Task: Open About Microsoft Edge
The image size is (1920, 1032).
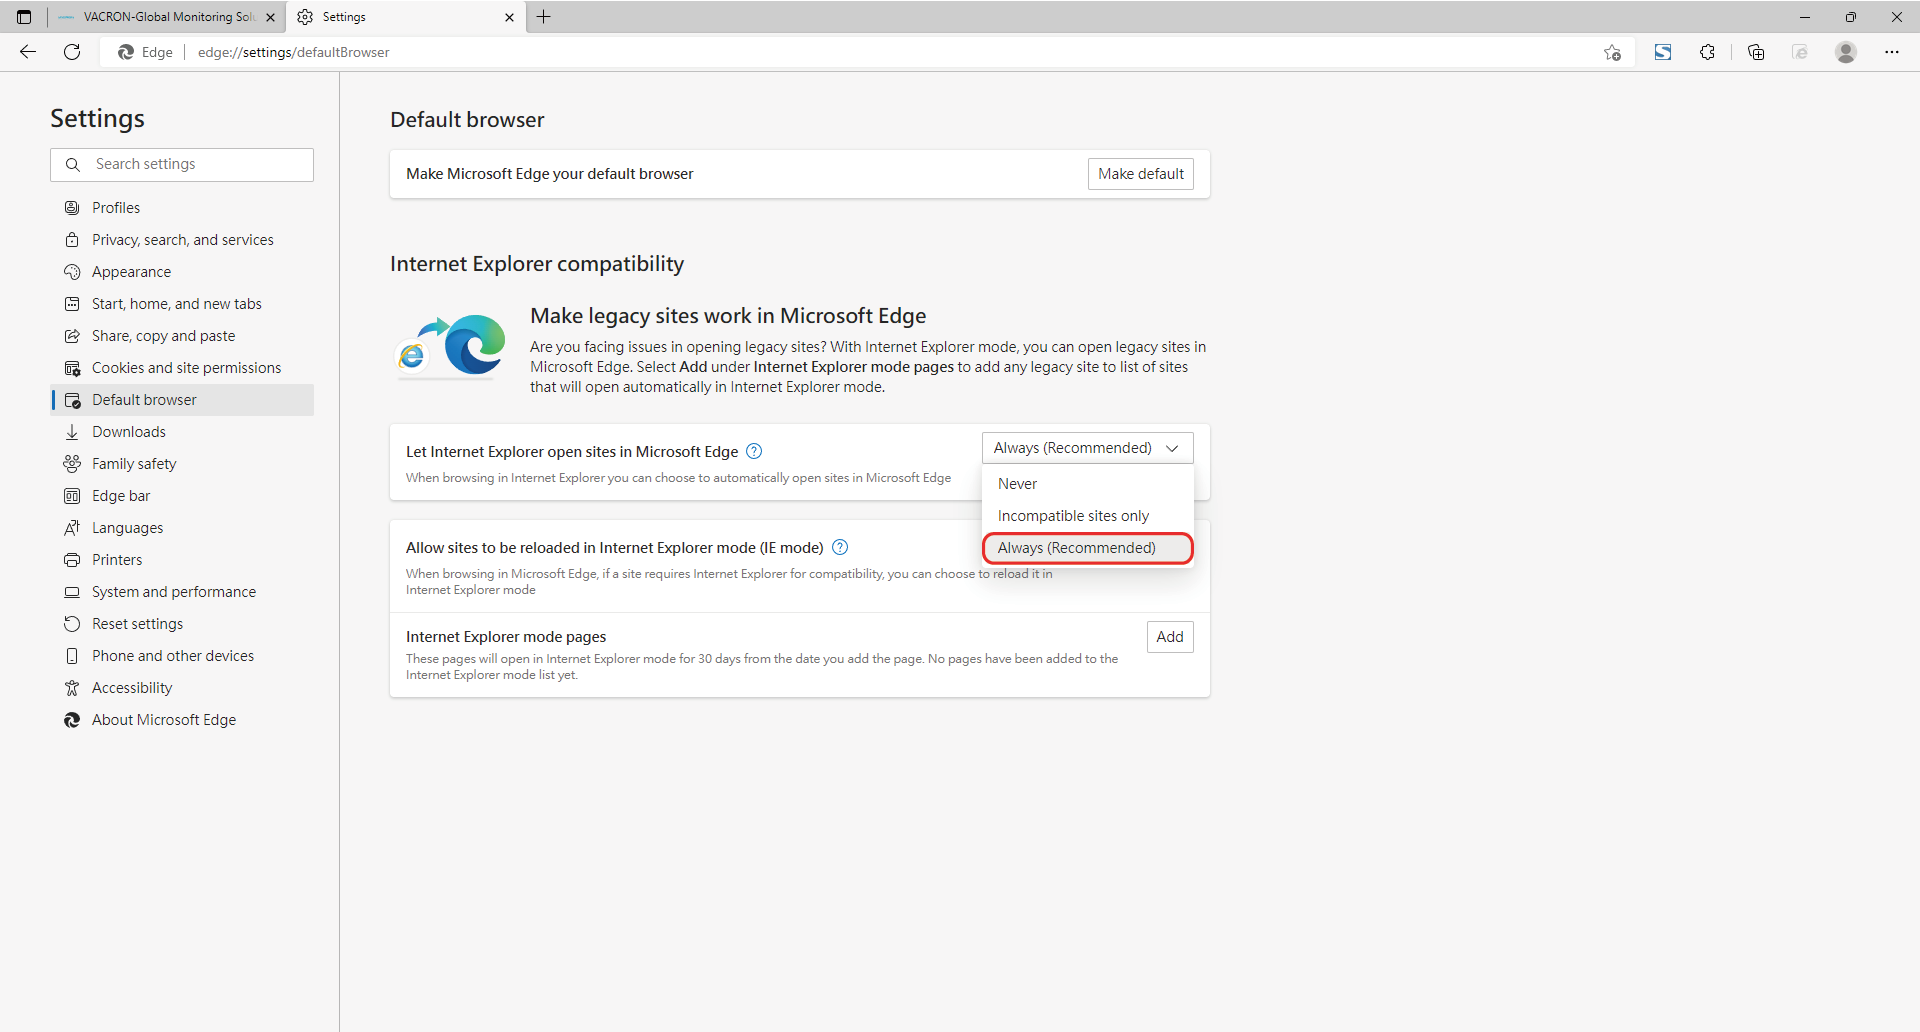Action: click(182, 720)
